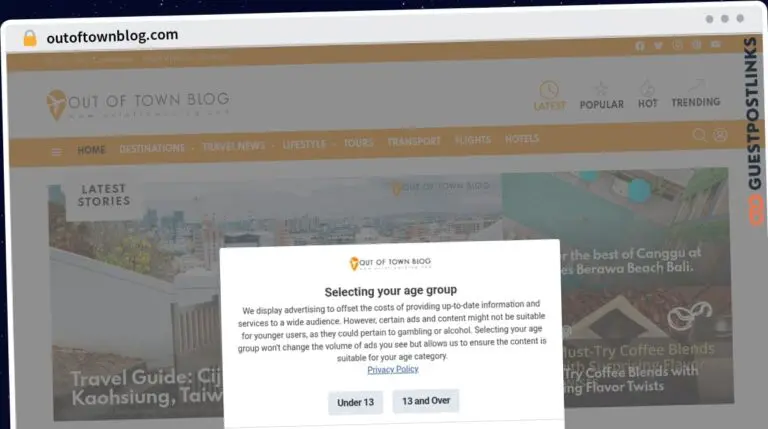Expand the Destinations menu
Image resolution: width=768 pixels, height=429 pixels.
point(152,148)
